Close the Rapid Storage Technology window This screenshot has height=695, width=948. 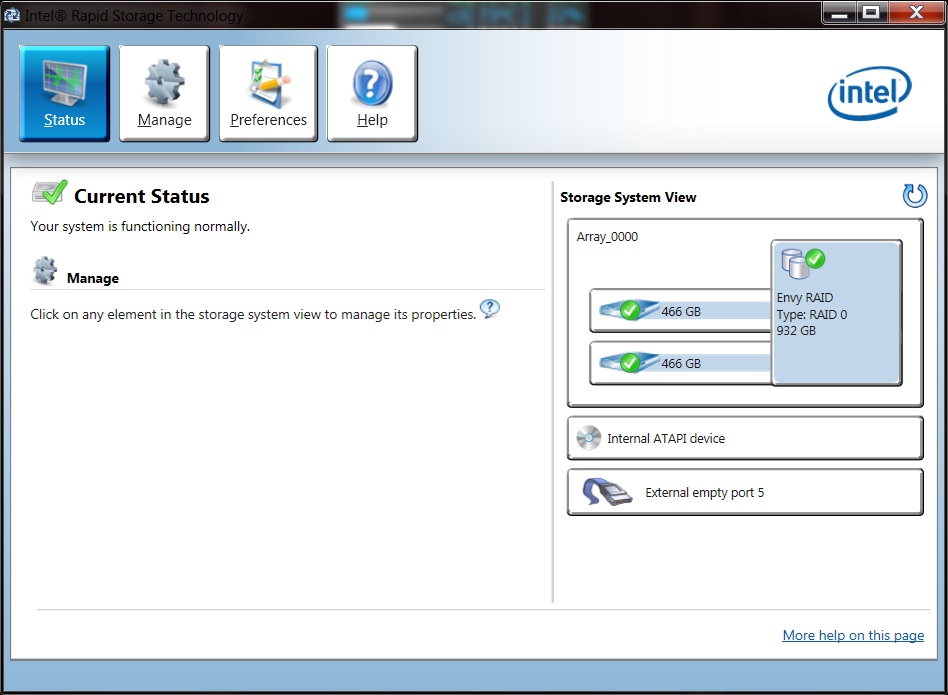pos(916,13)
